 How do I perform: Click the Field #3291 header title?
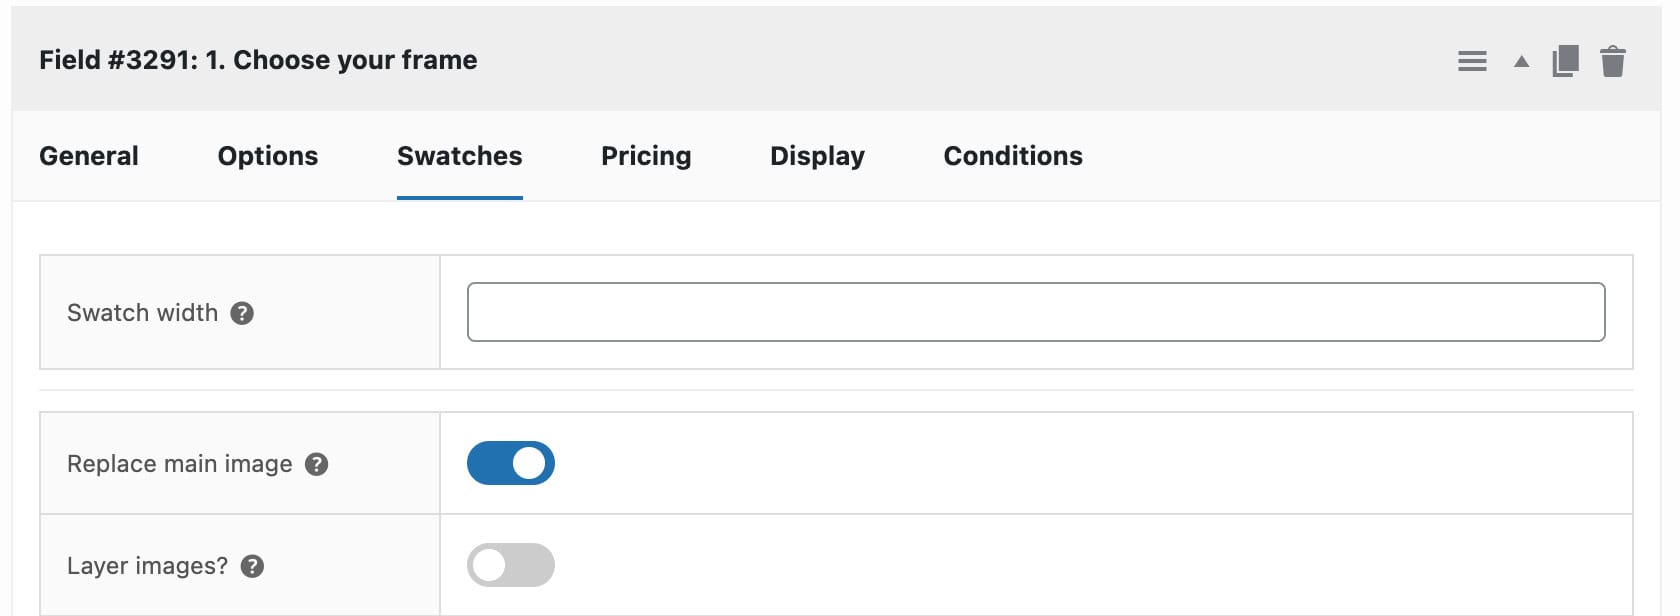[258, 60]
